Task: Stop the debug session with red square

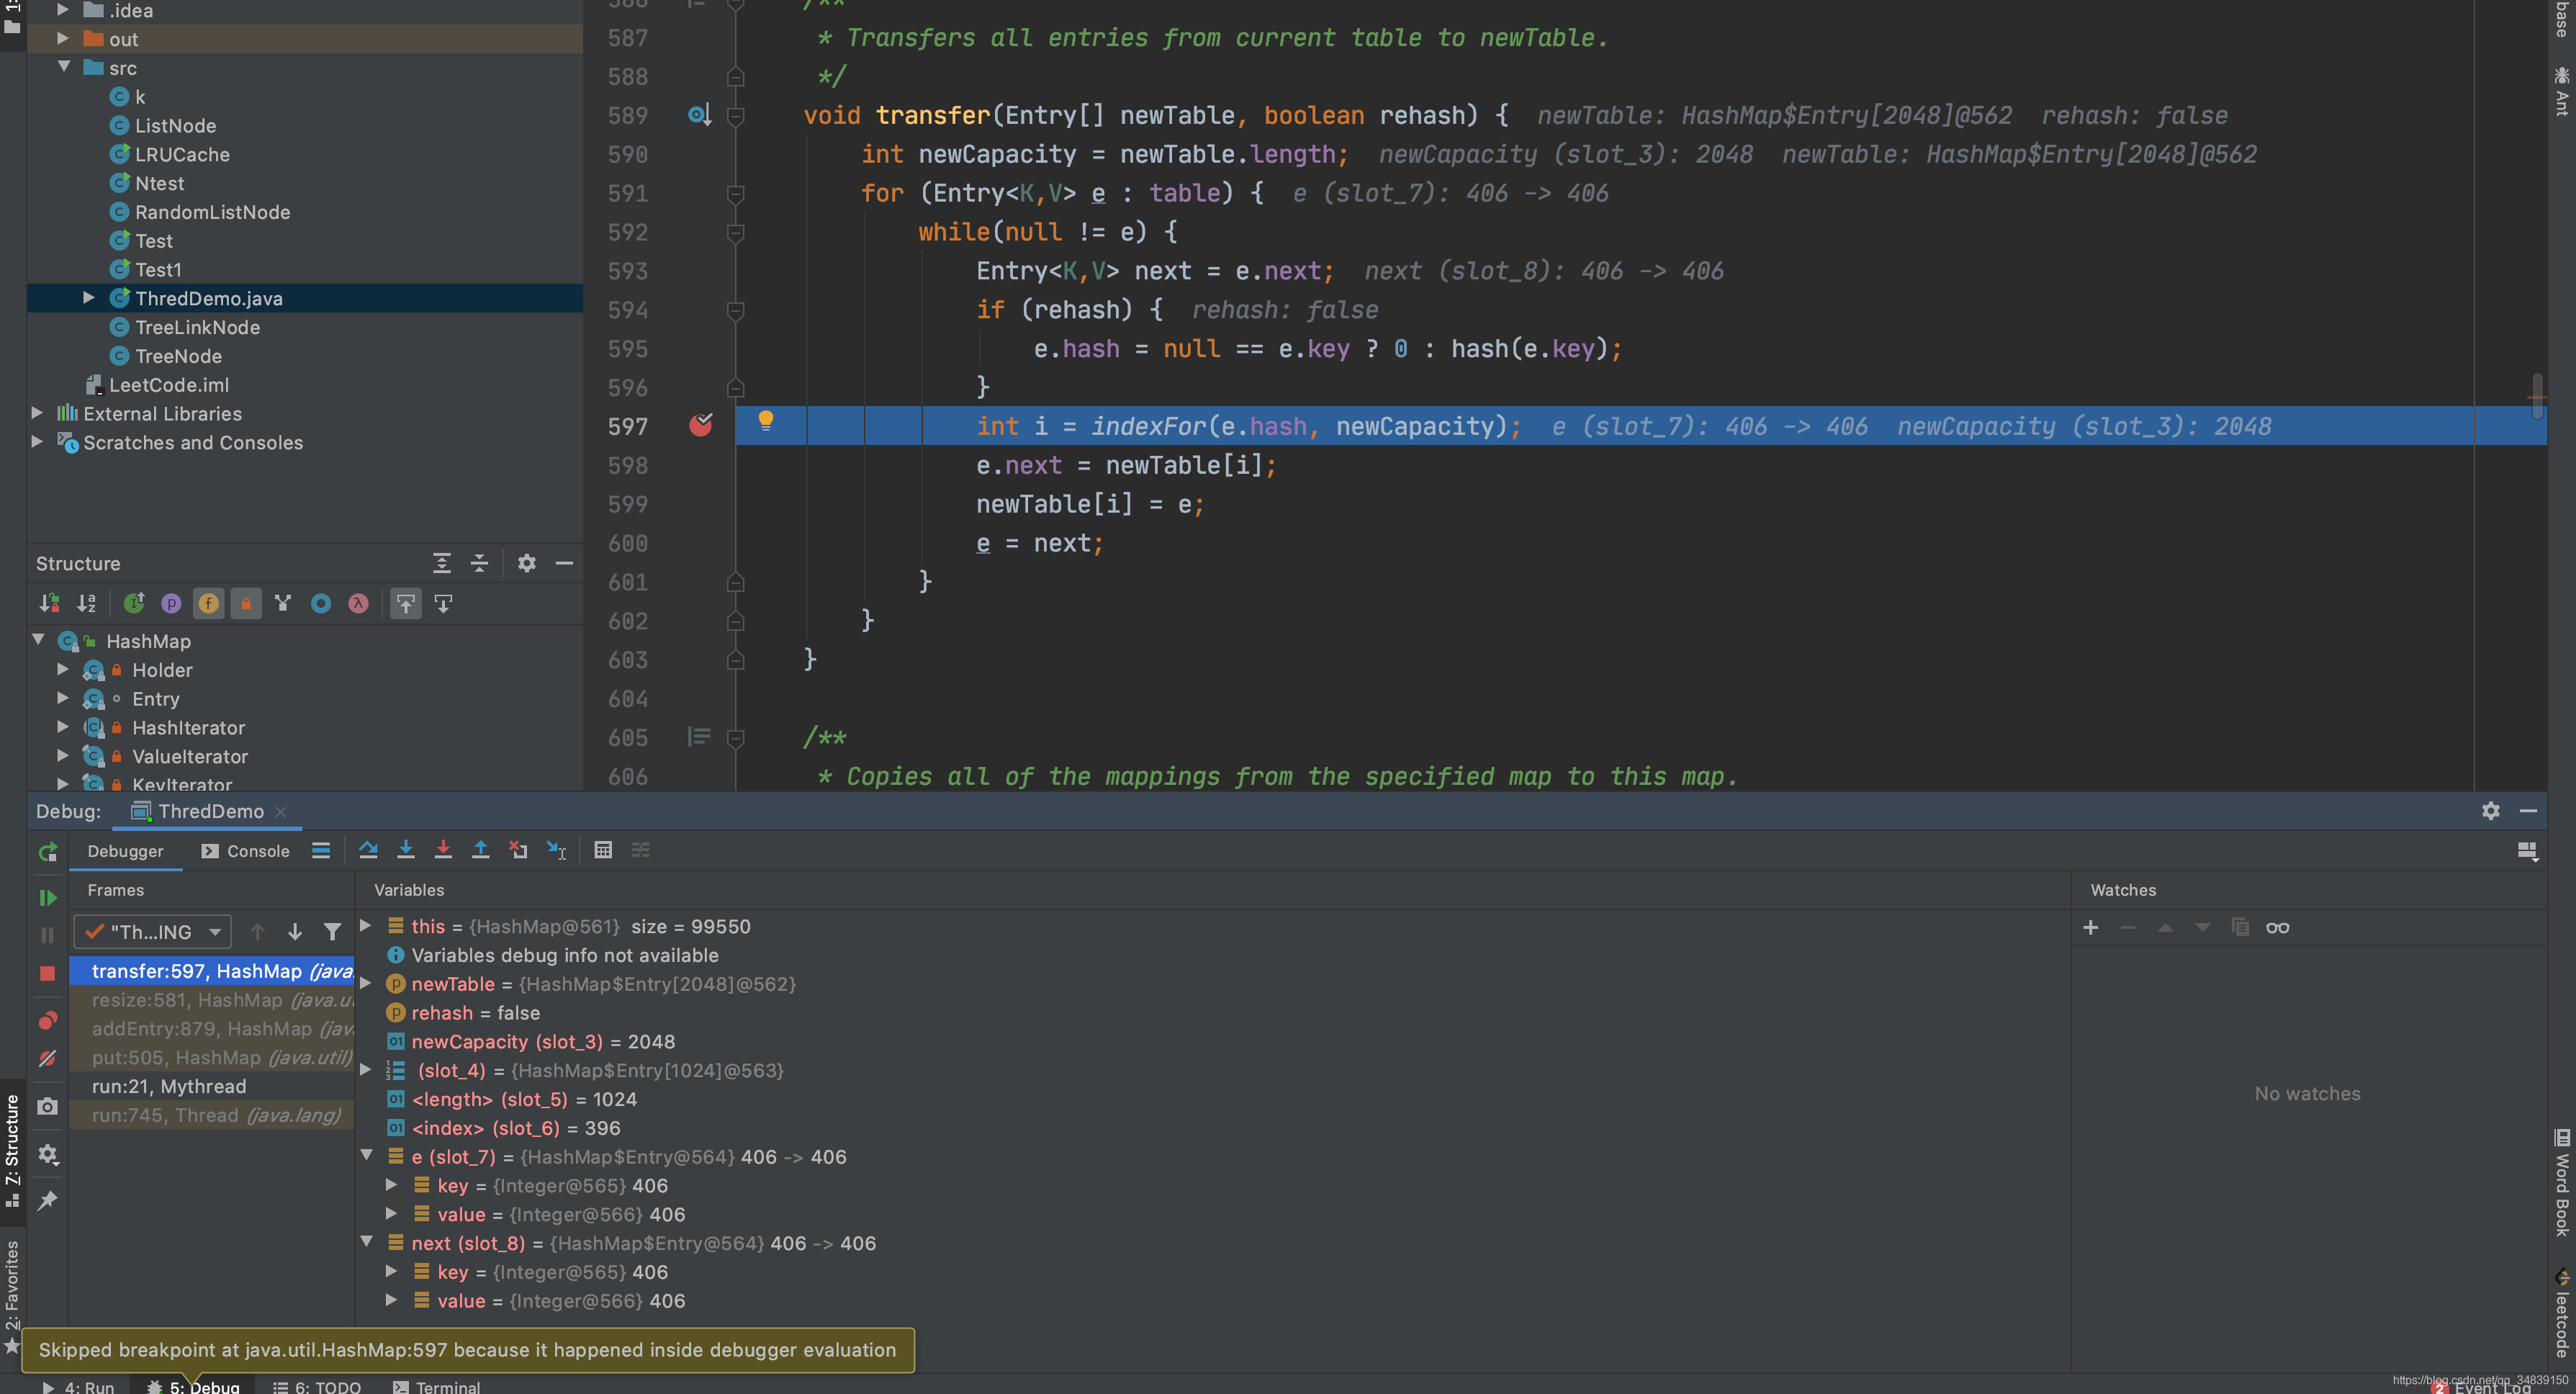Action: coord(47,973)
